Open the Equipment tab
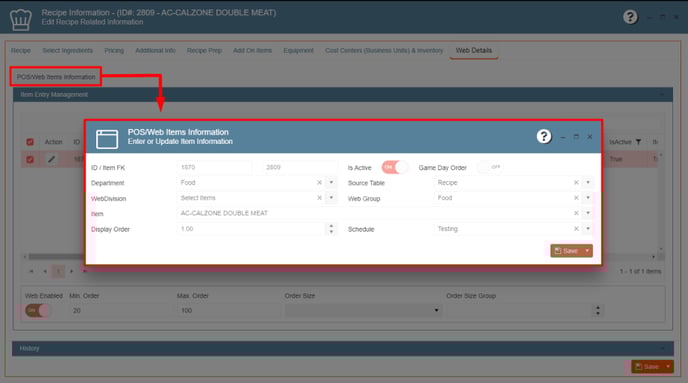Screen dimensions: 688x383 (x=298, y=50)
